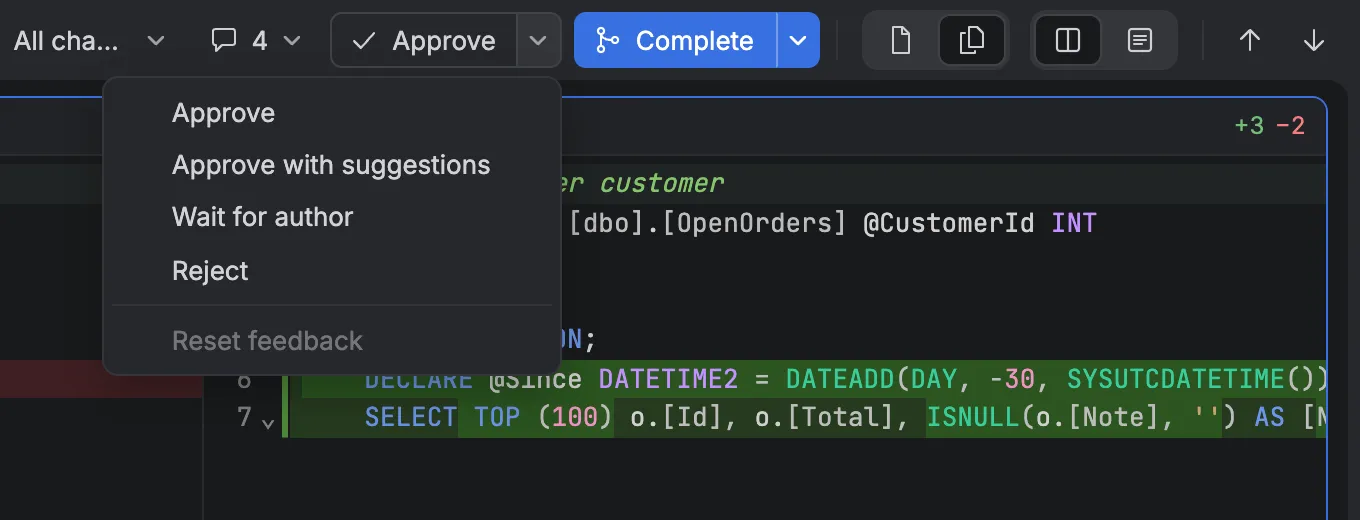Expand the comments count chevron
The height and width of the screenshot is (520, 1360).
[291, 41]
